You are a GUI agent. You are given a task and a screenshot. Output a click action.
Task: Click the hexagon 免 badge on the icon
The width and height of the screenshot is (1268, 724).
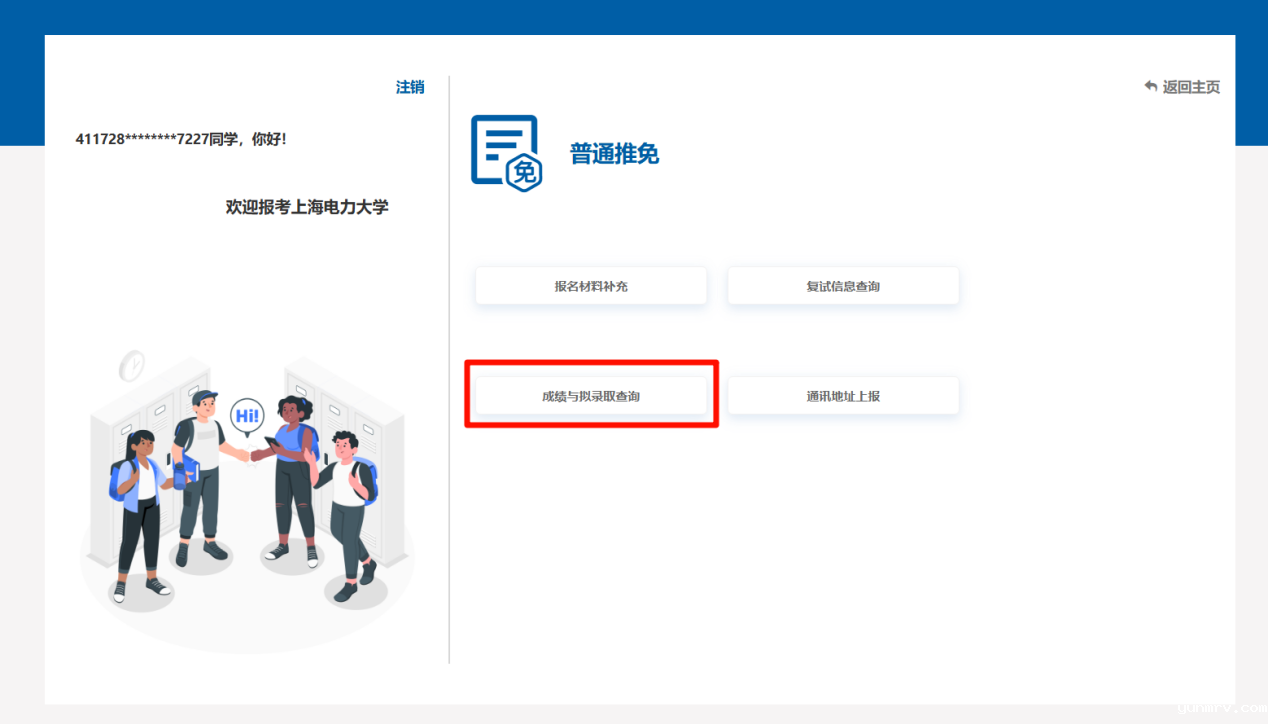(523, 172)
